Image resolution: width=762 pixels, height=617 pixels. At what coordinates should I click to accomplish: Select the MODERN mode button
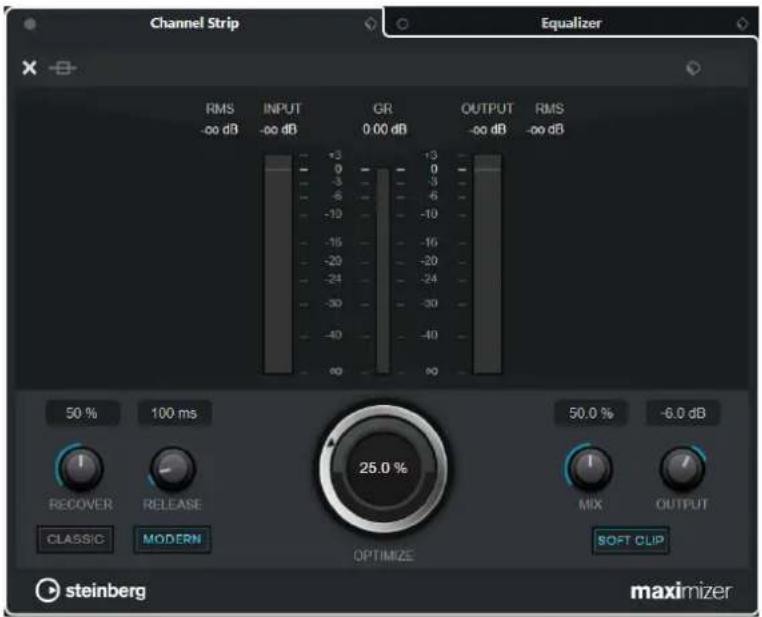pyautogui.click(x=172, y=539)
